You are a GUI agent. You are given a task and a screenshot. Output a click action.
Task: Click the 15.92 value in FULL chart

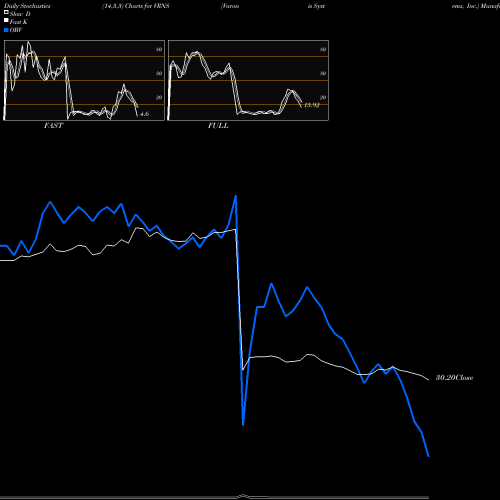pyautogui.click(x=312, y=105)
